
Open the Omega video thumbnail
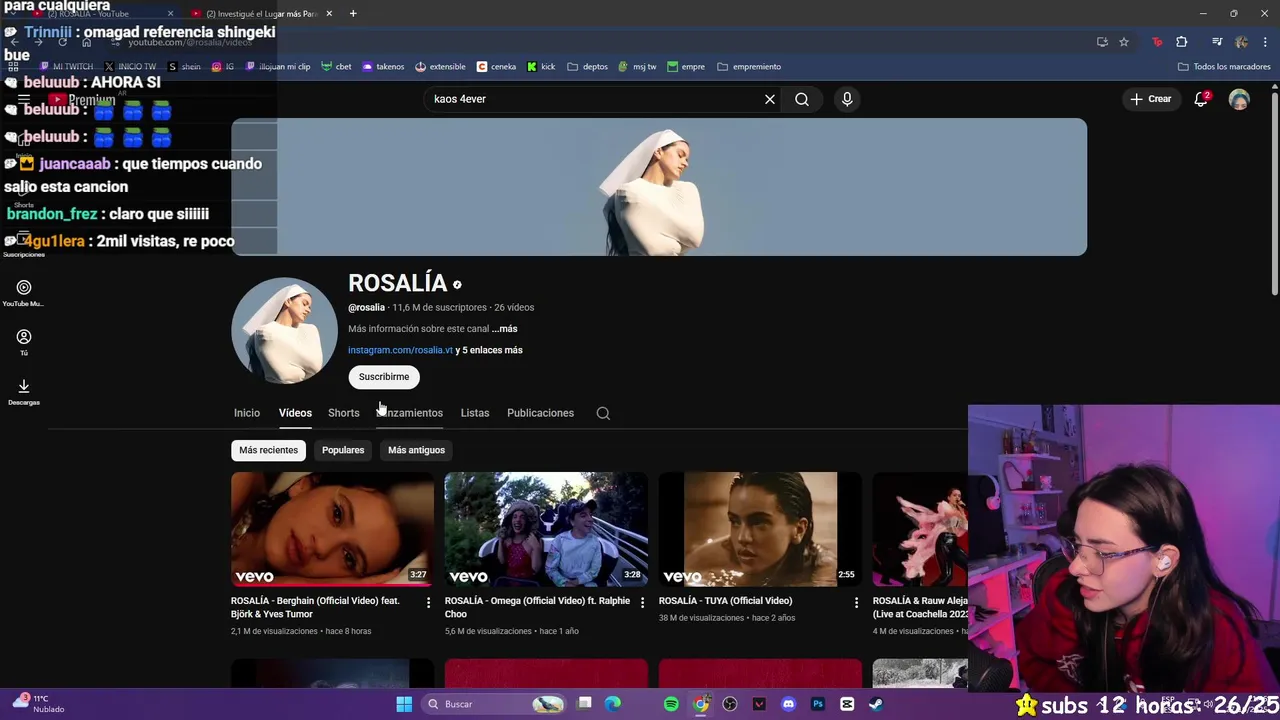click(x=546, y=529)
